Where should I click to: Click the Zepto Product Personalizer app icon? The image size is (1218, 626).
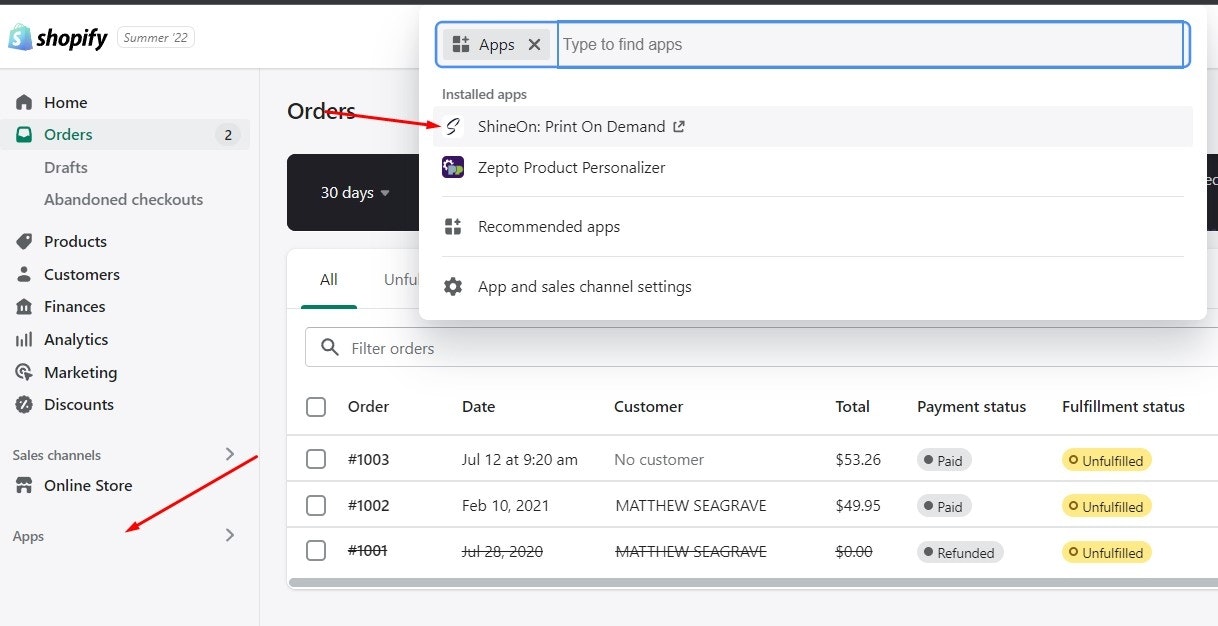pyautogui.click(x=453, y=167)
